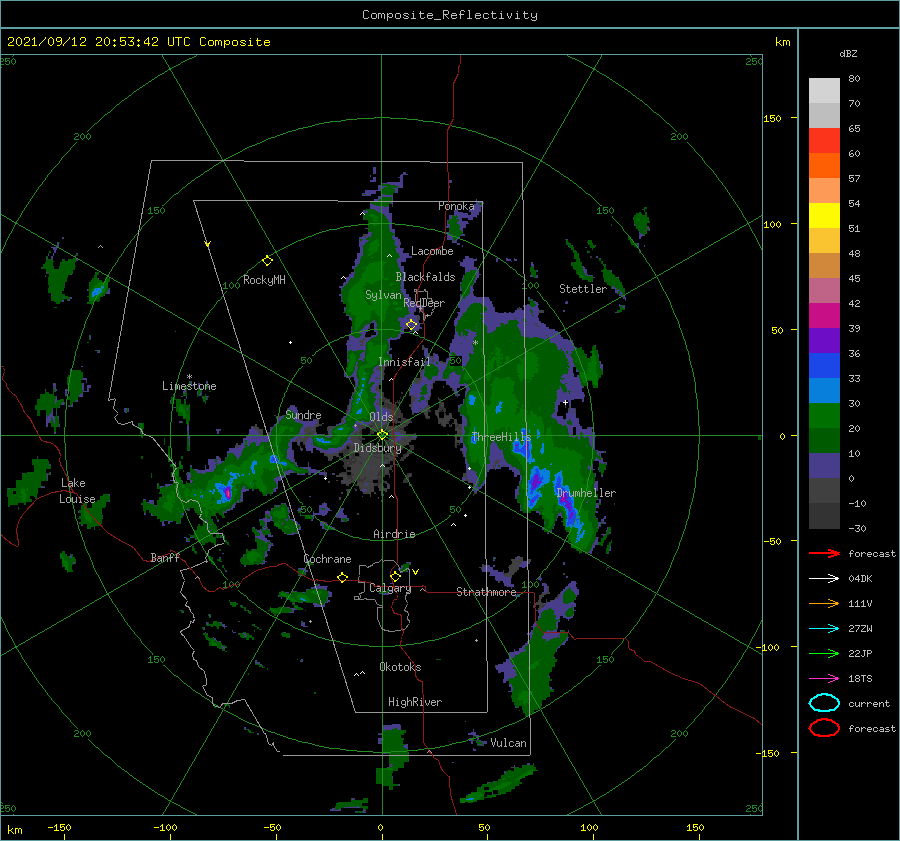This screenshot has height=841, width=900.
Task: Click the Limestone label
Action: click(x=189, y=386)
